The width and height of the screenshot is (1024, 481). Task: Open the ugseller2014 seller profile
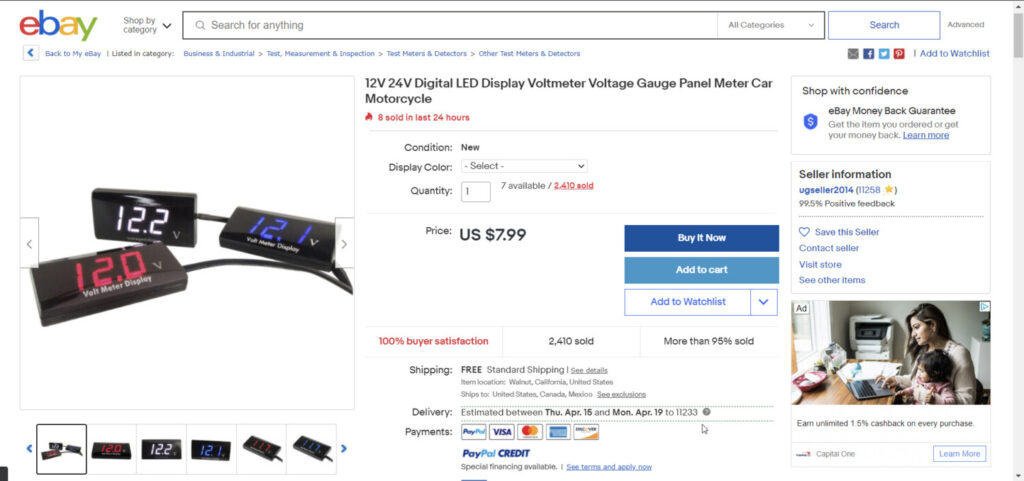coord(825,189)
